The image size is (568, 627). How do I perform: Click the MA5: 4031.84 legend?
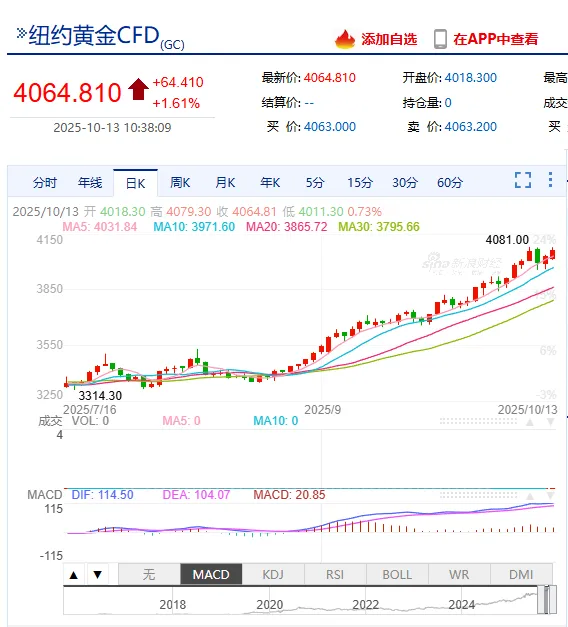100,227
